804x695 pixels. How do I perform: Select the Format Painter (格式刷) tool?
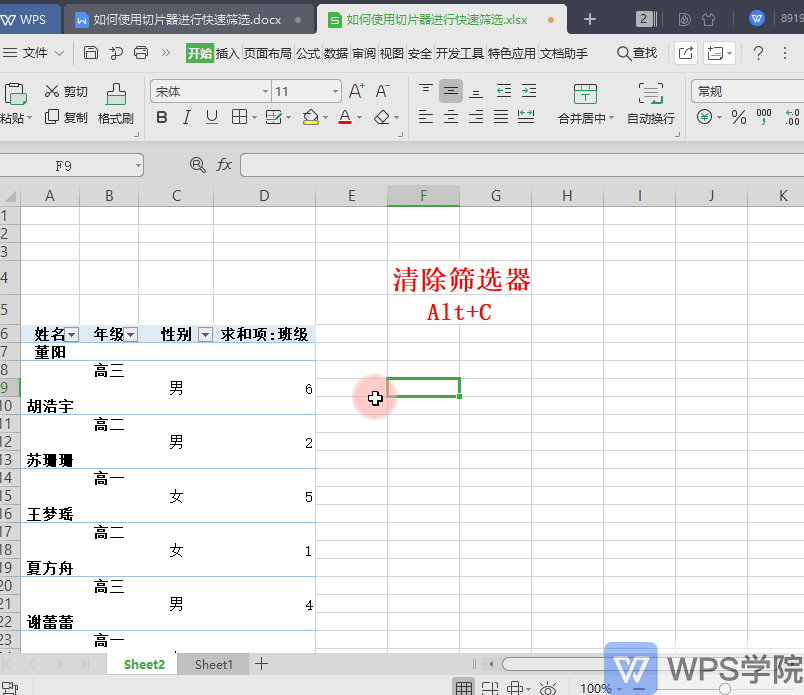(x=116, y=105)
